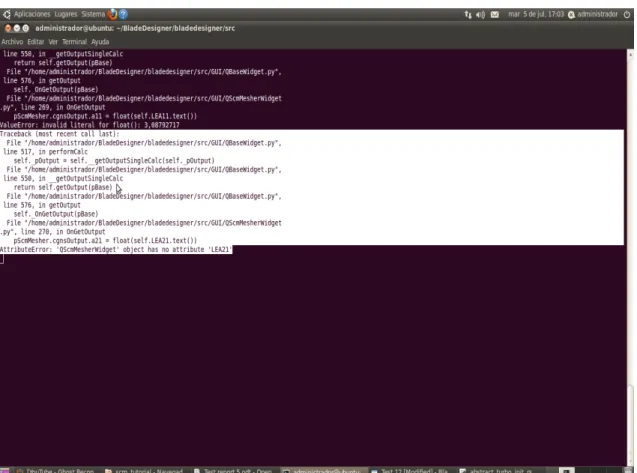This screenshot has width=637, height=473.
Task: Open the mail envelope indicator
Action: click(x=494, y=15)
